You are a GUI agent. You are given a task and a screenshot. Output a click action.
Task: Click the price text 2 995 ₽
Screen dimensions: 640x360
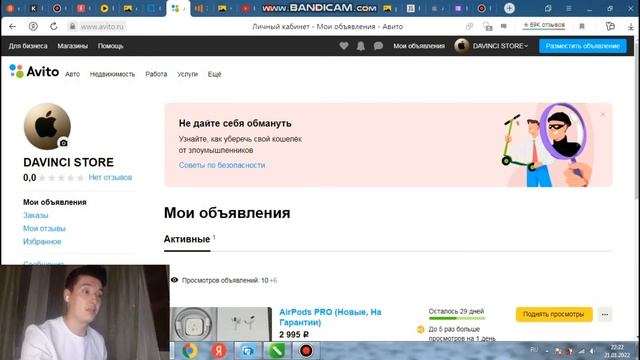[x=294, y=335]
